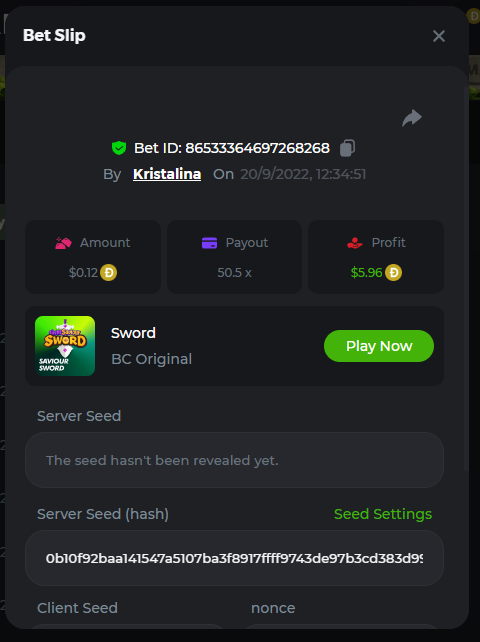Click the Dogecoin icon next to $0.12
Screen dimensions: 480x642
[109, 272]
